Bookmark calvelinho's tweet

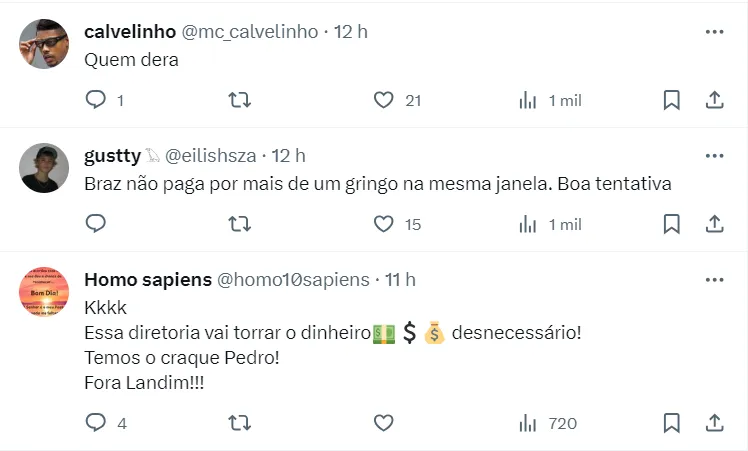[x=672, y=100]
